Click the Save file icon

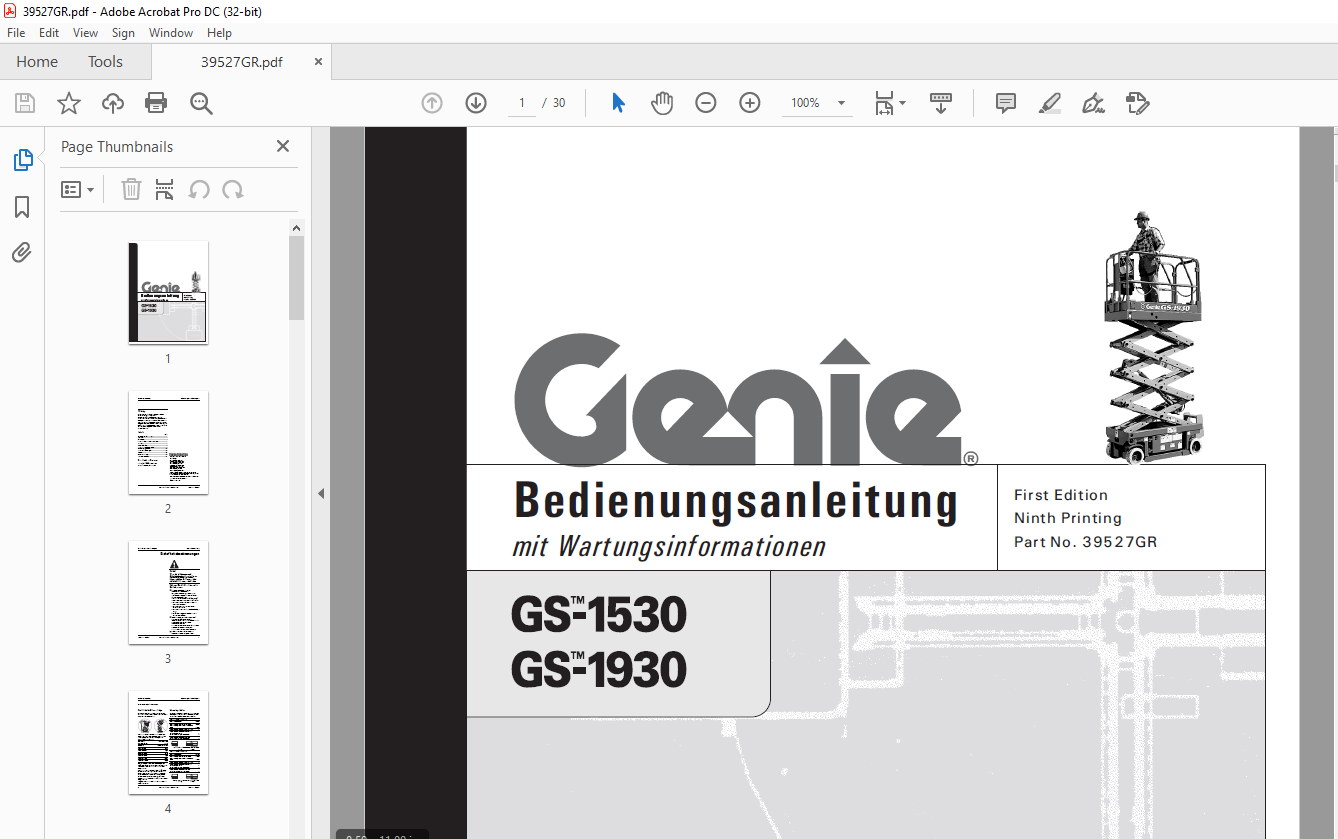tap(25, 103)
